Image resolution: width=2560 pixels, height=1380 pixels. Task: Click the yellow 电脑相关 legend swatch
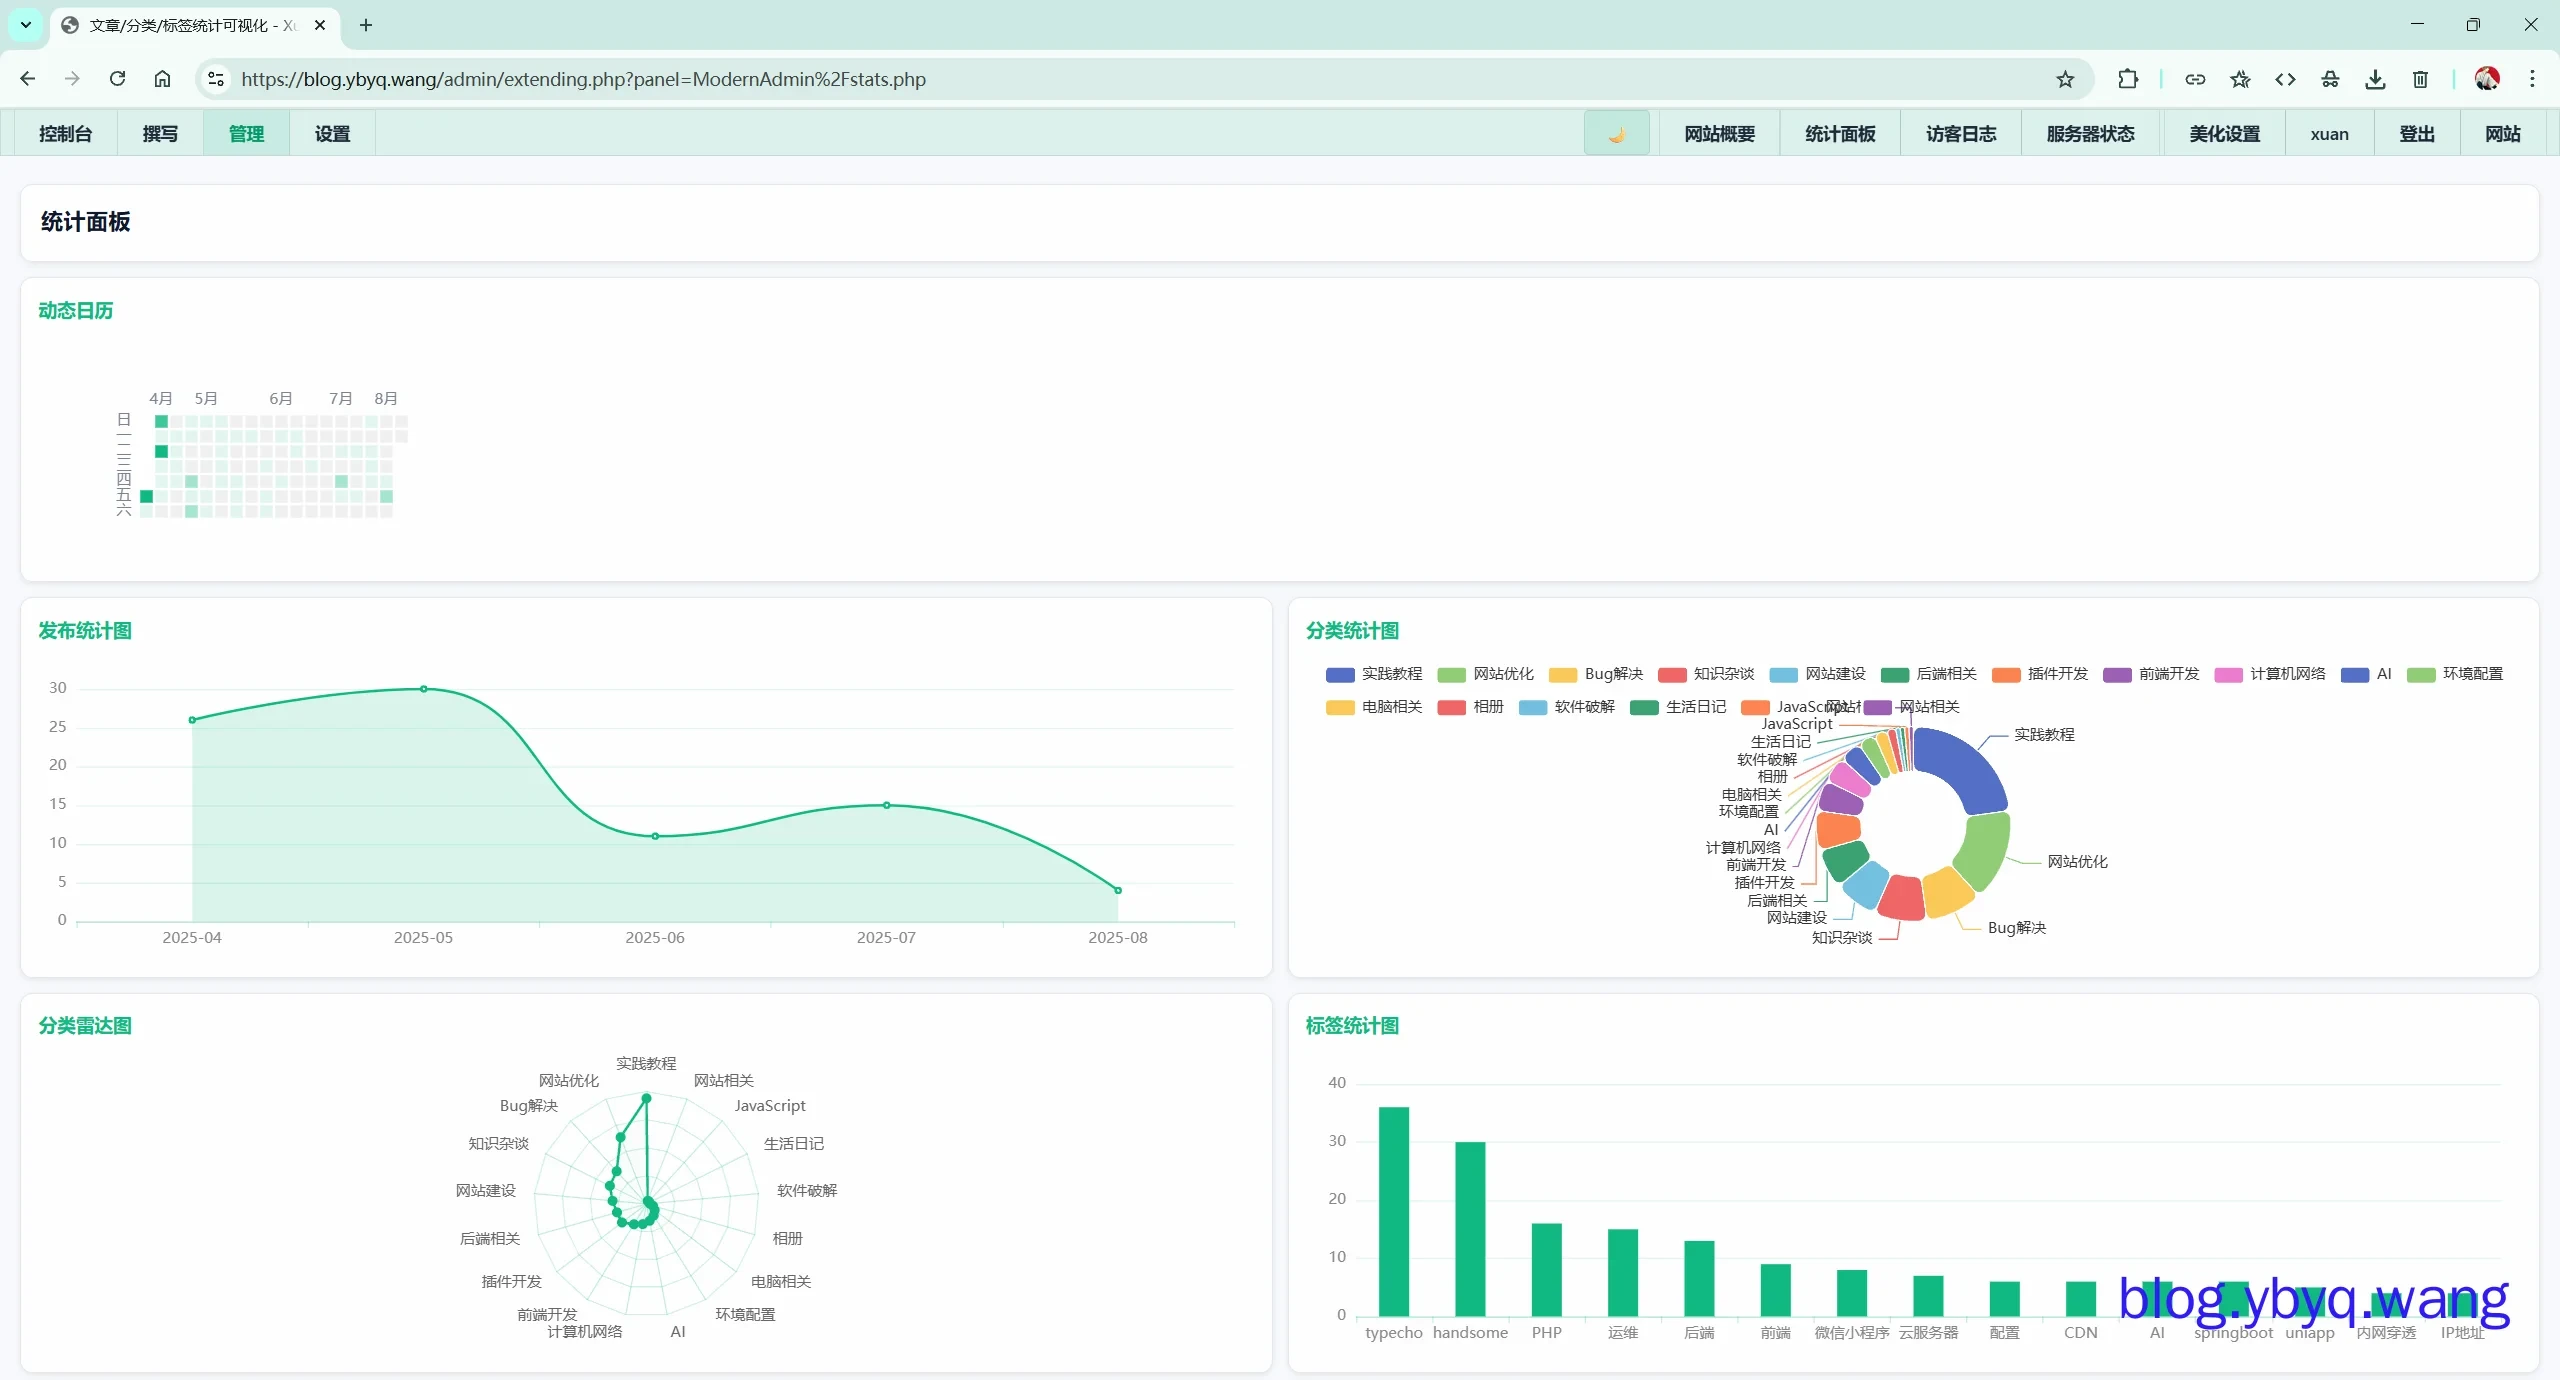[1340, 708]
